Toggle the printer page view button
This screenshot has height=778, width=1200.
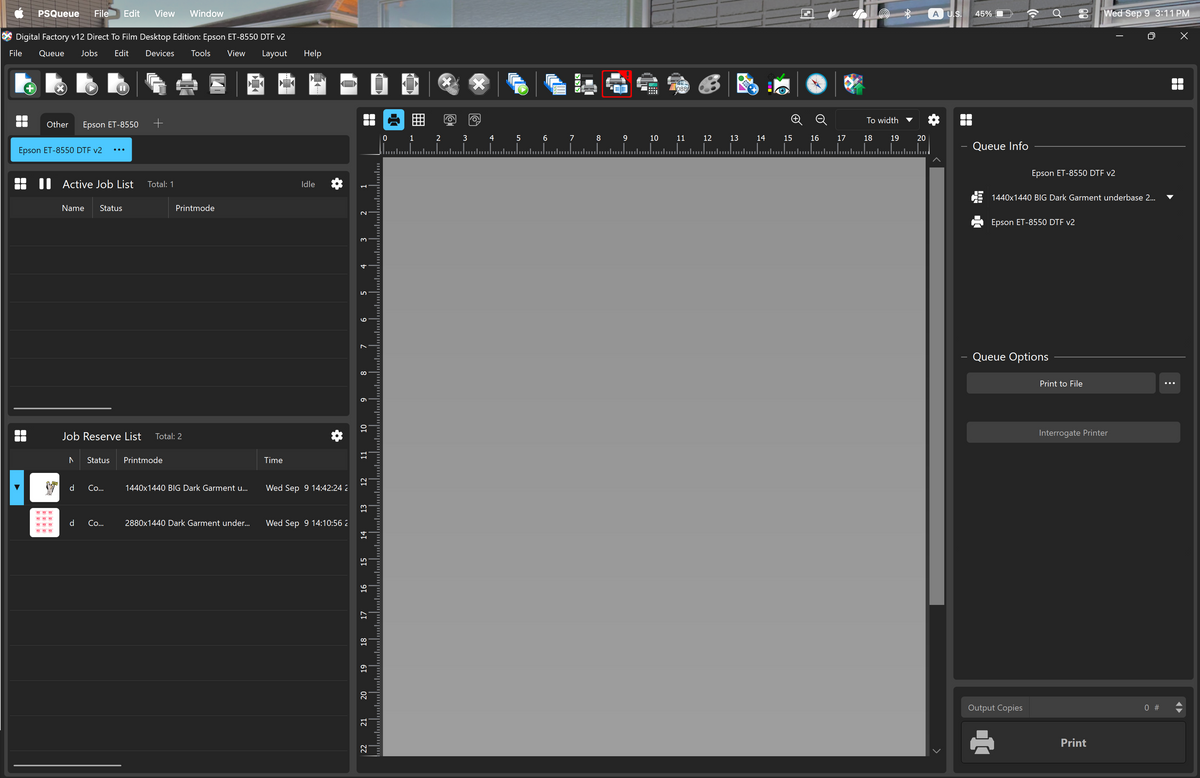click(x=394, y=120)
